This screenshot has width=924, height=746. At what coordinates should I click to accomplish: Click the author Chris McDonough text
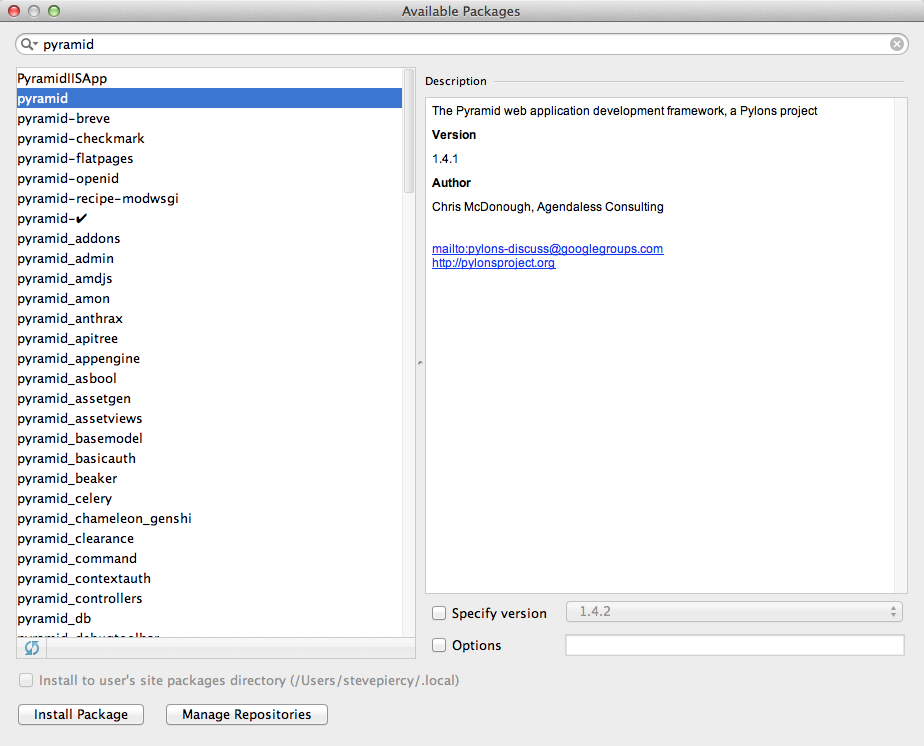tap(547, 207)
